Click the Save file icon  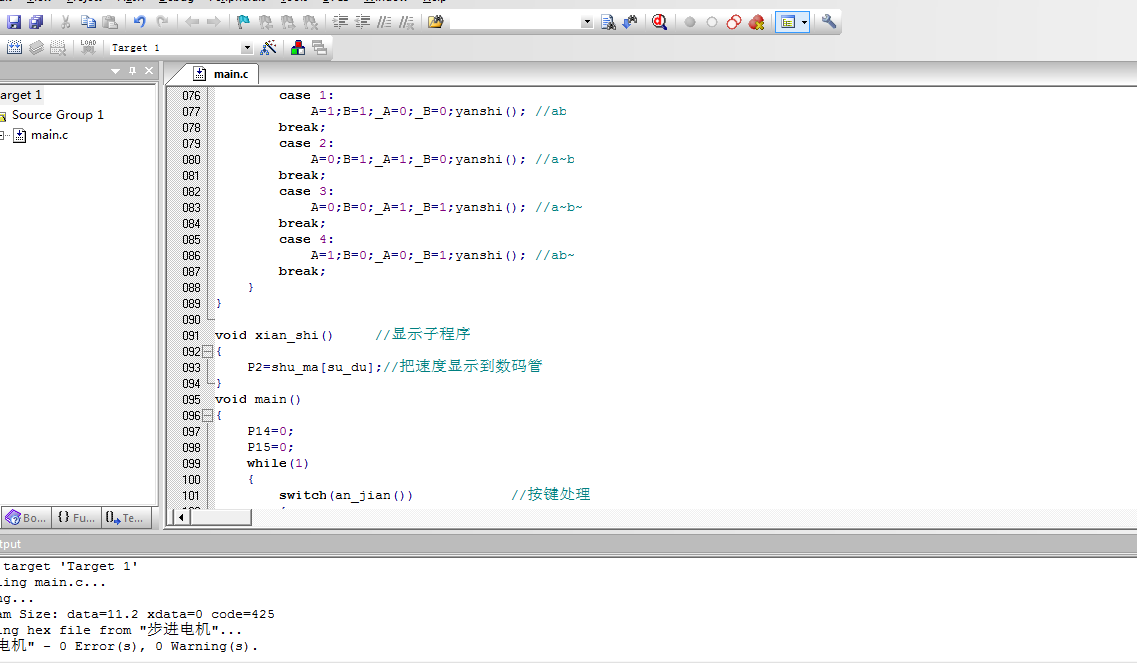(x=14, y=22)
